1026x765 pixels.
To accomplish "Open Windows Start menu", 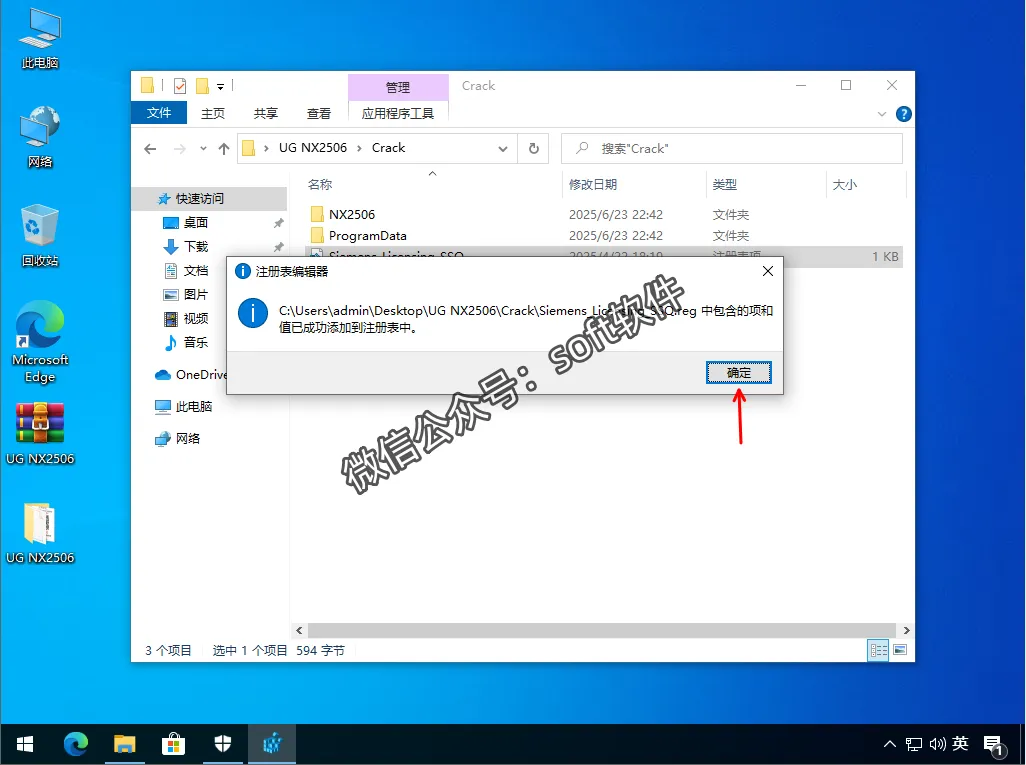I will point(25,744).
